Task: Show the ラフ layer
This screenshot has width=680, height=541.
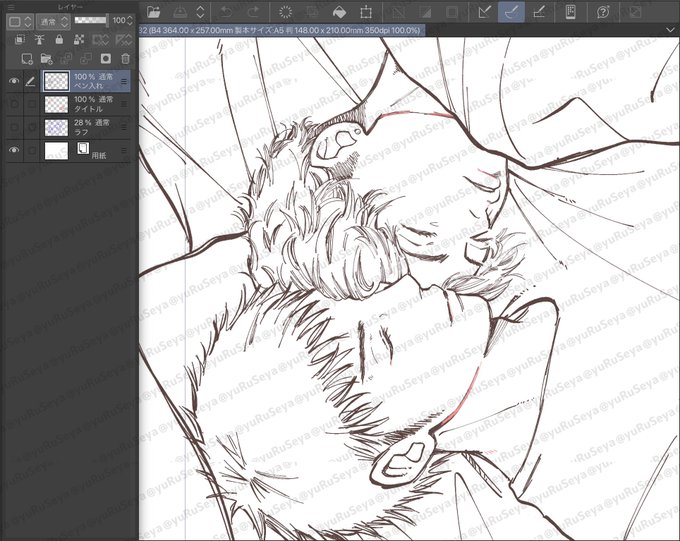Action: [x=14, y=127]
